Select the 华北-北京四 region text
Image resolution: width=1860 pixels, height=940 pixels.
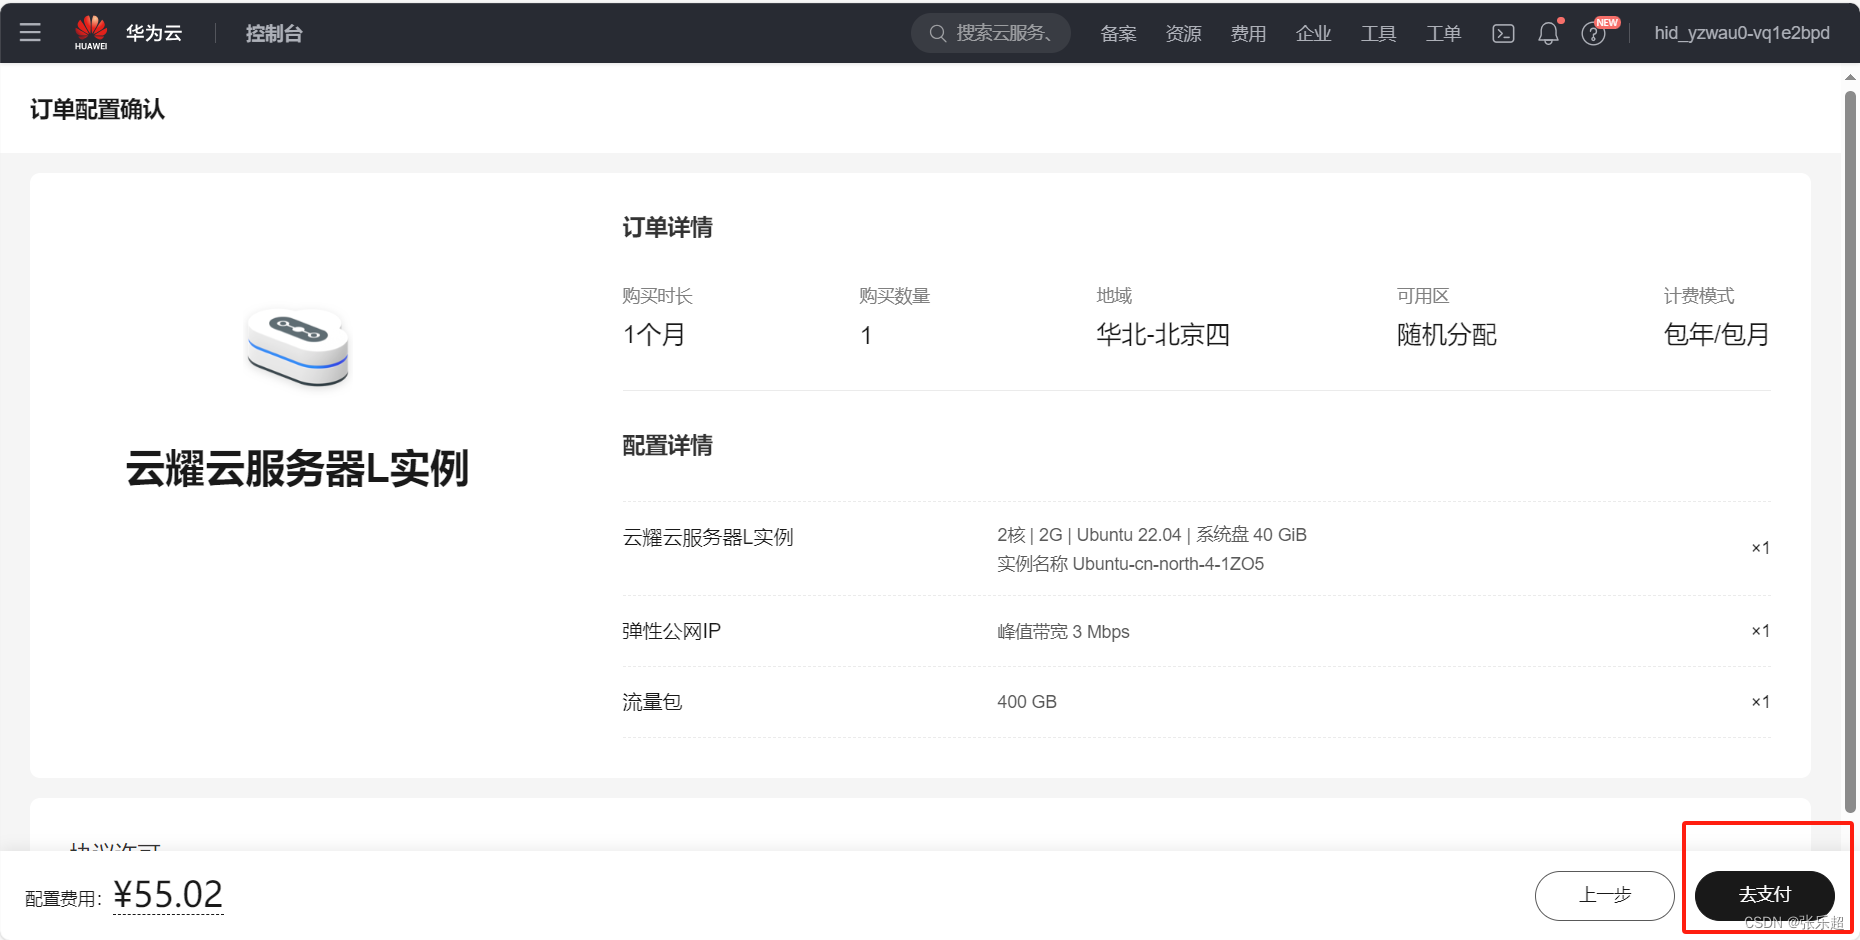1163,334
